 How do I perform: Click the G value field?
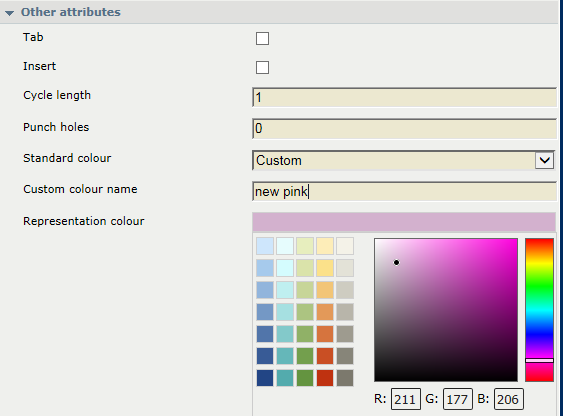click(x=457, y=399)
